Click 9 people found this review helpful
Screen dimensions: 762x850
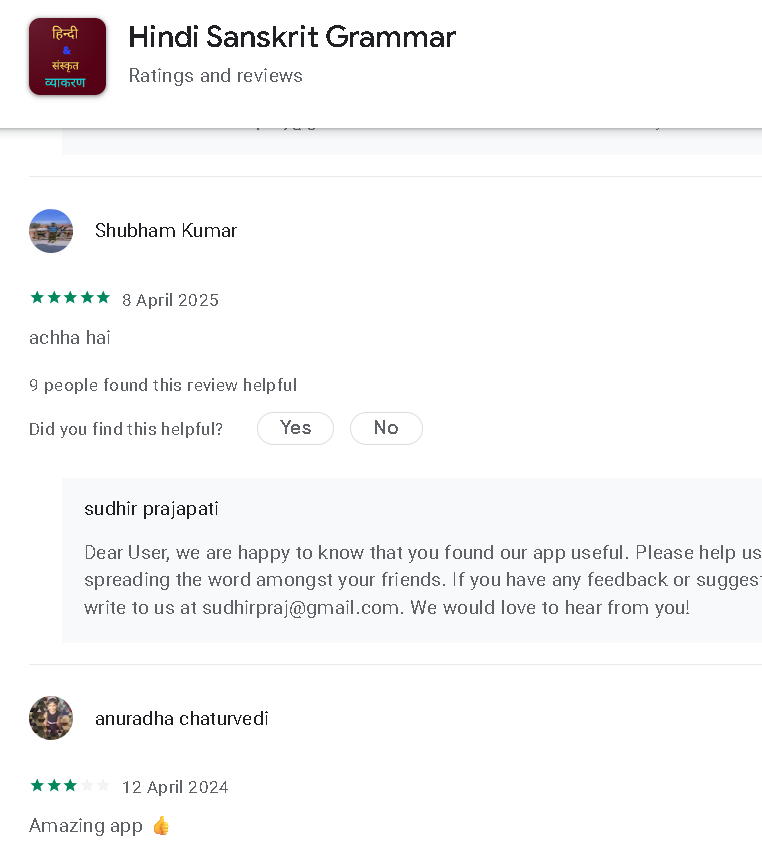point(163,385)
